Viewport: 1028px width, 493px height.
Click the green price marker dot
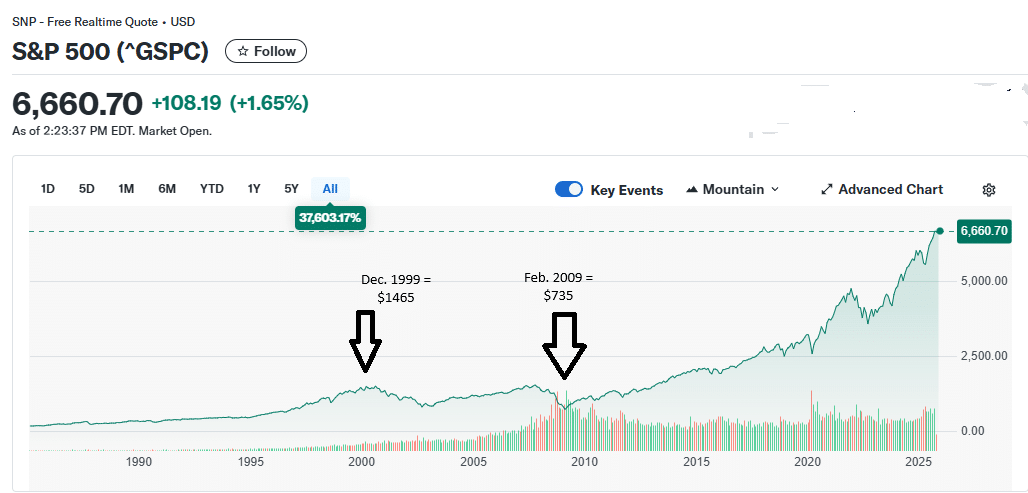point(939,231)
